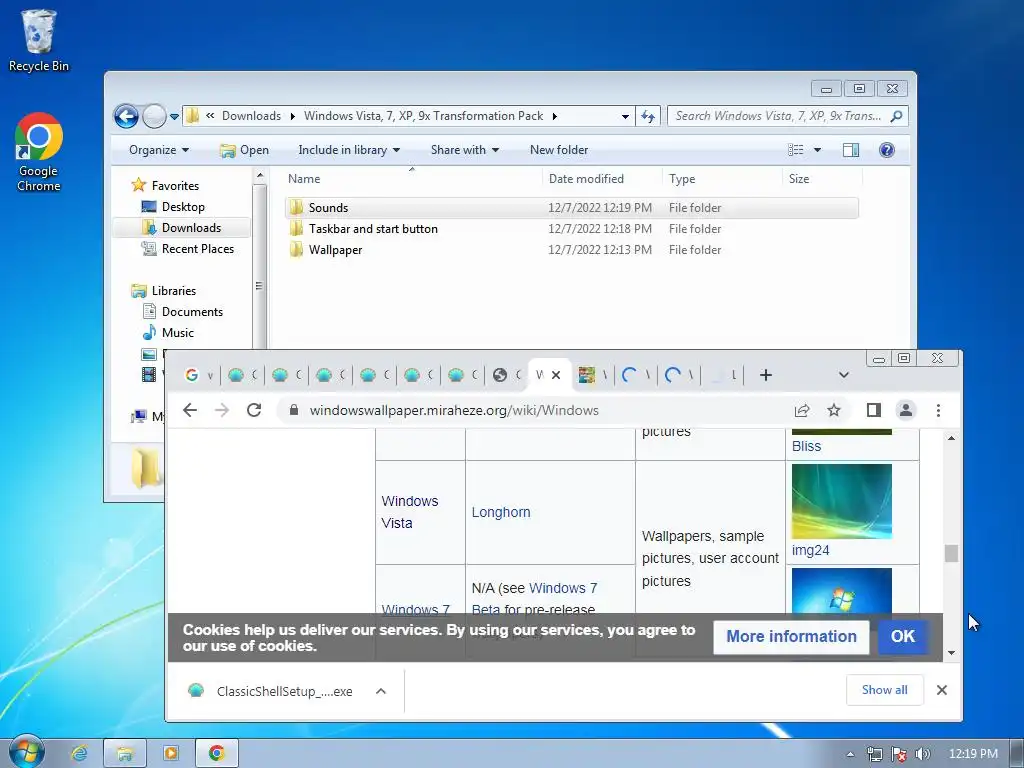1024x768 pixels.
Task: Click the Vista wallpaper thumbnail
Action: (841, 501)
